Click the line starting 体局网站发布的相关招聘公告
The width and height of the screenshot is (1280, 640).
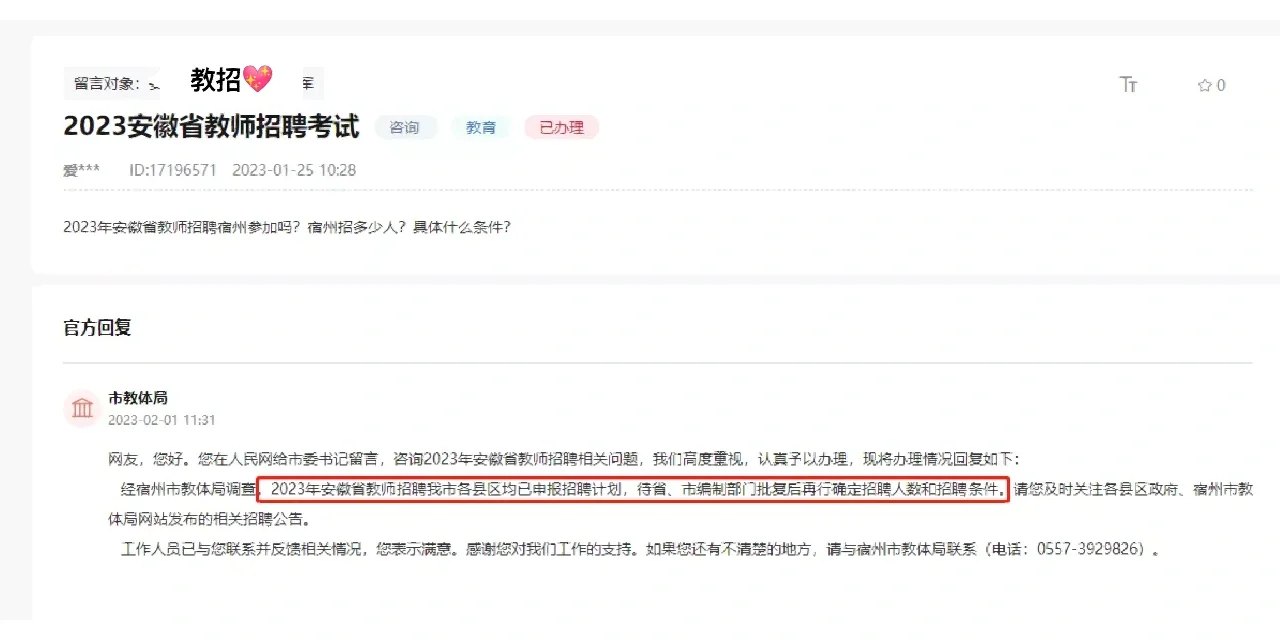[x=209, y=519]
